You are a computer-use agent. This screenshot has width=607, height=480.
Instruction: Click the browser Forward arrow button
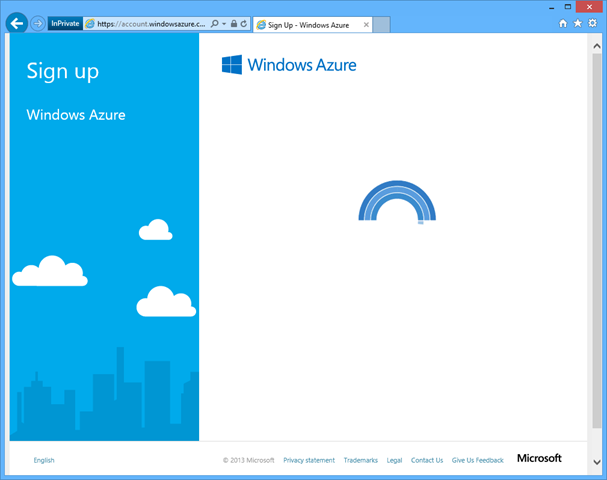tap(38, 23)
